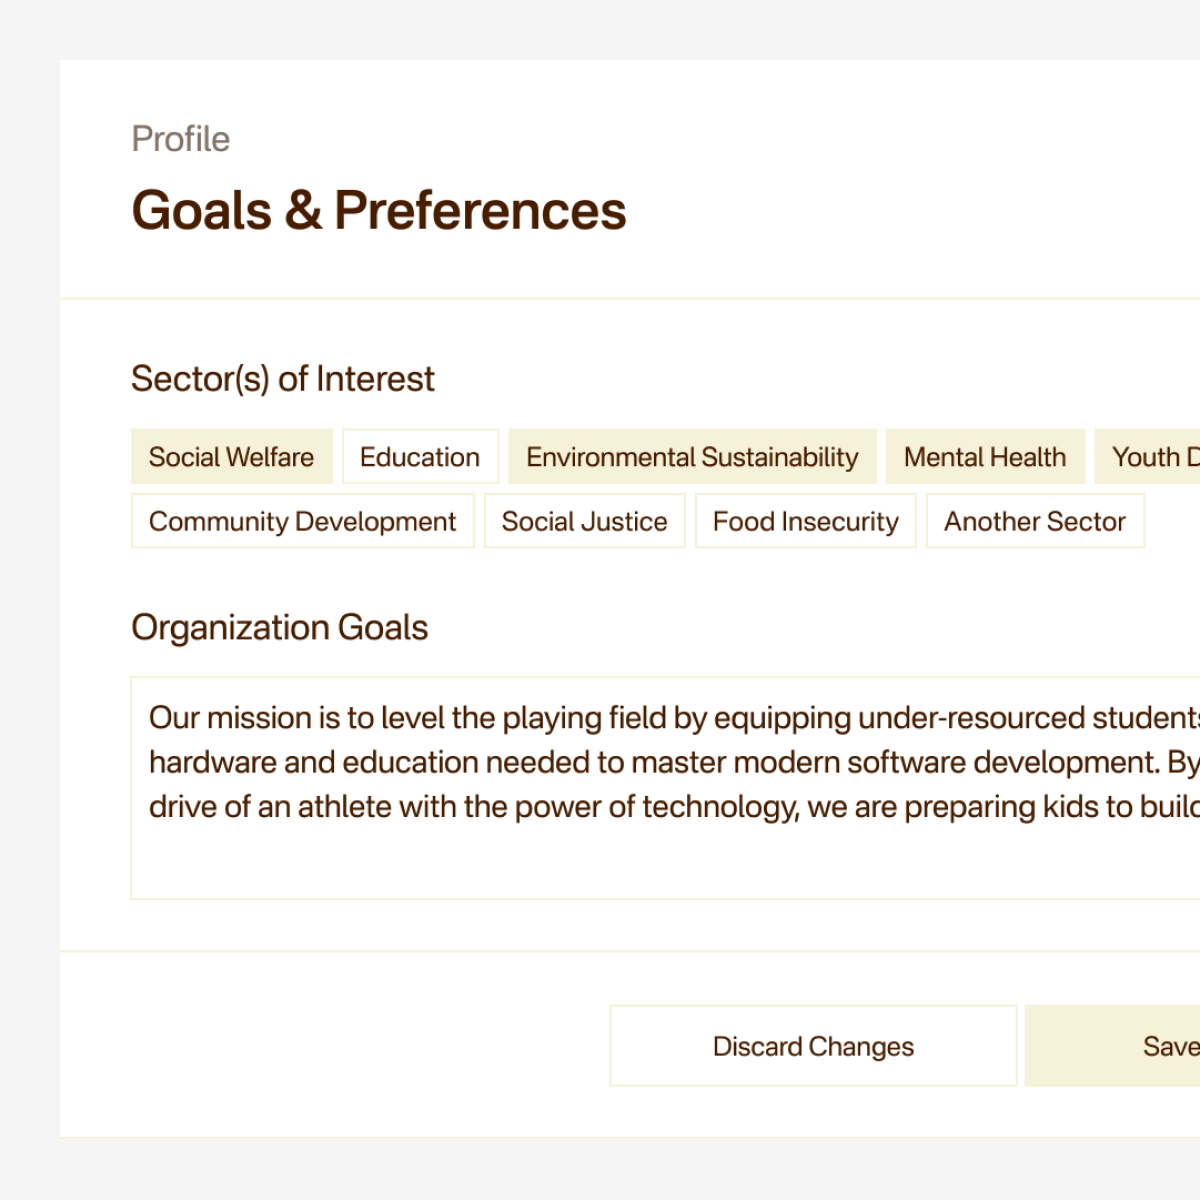The image size is (1200, 1200).
Task: Click the Save button
Action: tap(1113, 1046)
